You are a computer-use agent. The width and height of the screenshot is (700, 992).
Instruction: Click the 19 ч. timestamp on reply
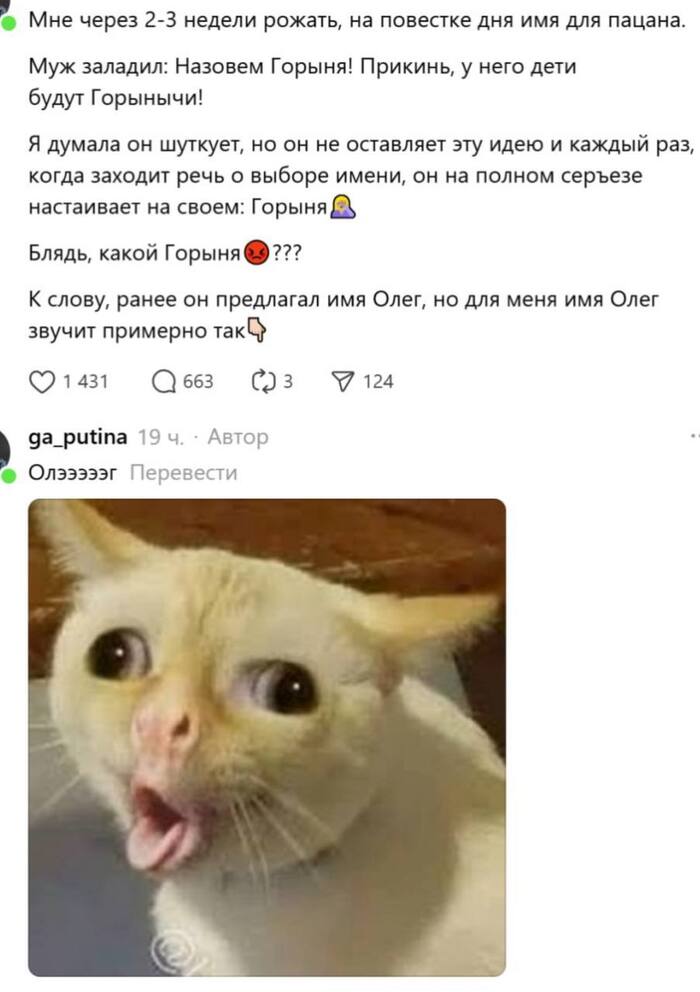pyautogui.click(x=161, y=437)
